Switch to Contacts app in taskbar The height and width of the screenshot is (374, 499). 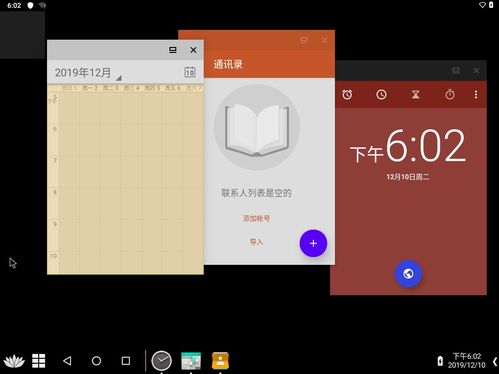pyautogui.click(x=220, y=361)
